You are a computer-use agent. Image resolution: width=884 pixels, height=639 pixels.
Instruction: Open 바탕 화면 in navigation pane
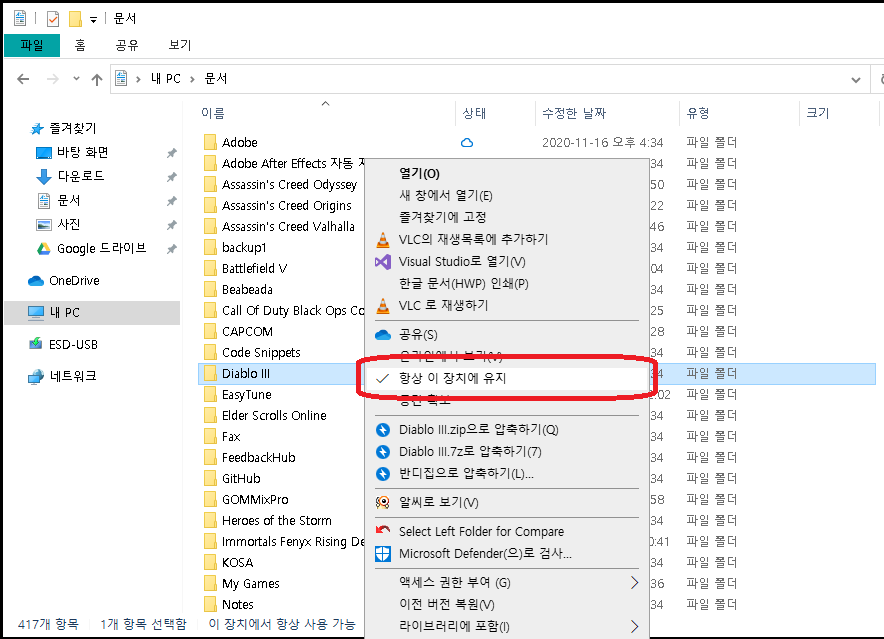(x=82, y=152)
